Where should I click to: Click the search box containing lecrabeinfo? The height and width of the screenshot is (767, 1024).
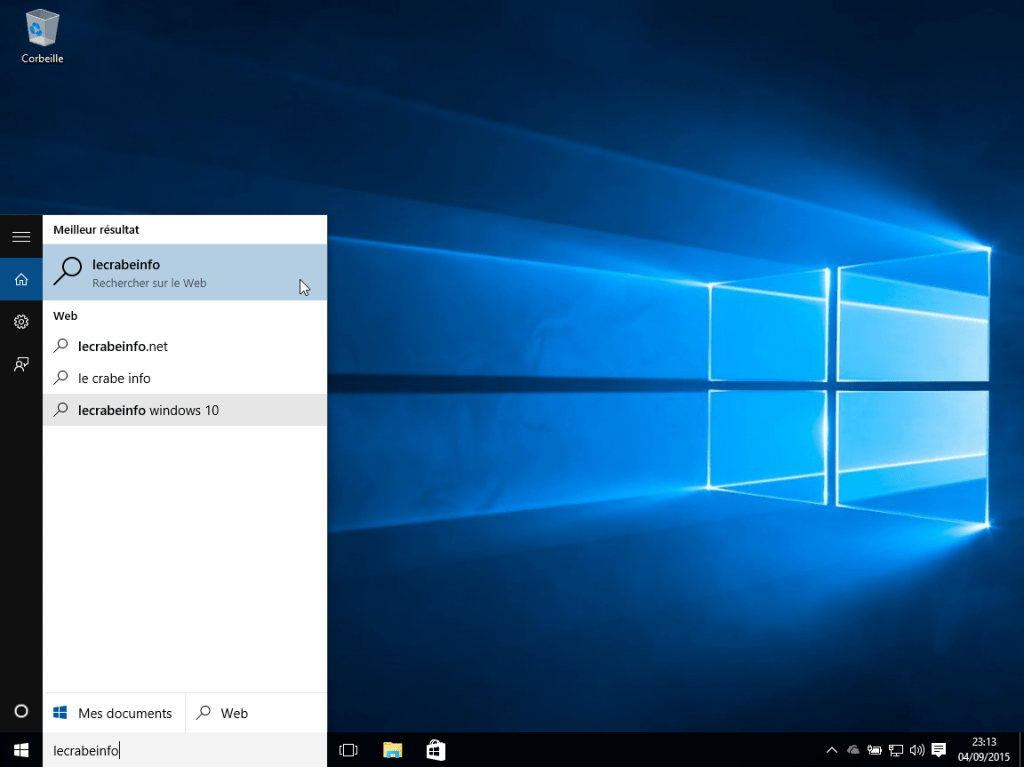(185, 750)
